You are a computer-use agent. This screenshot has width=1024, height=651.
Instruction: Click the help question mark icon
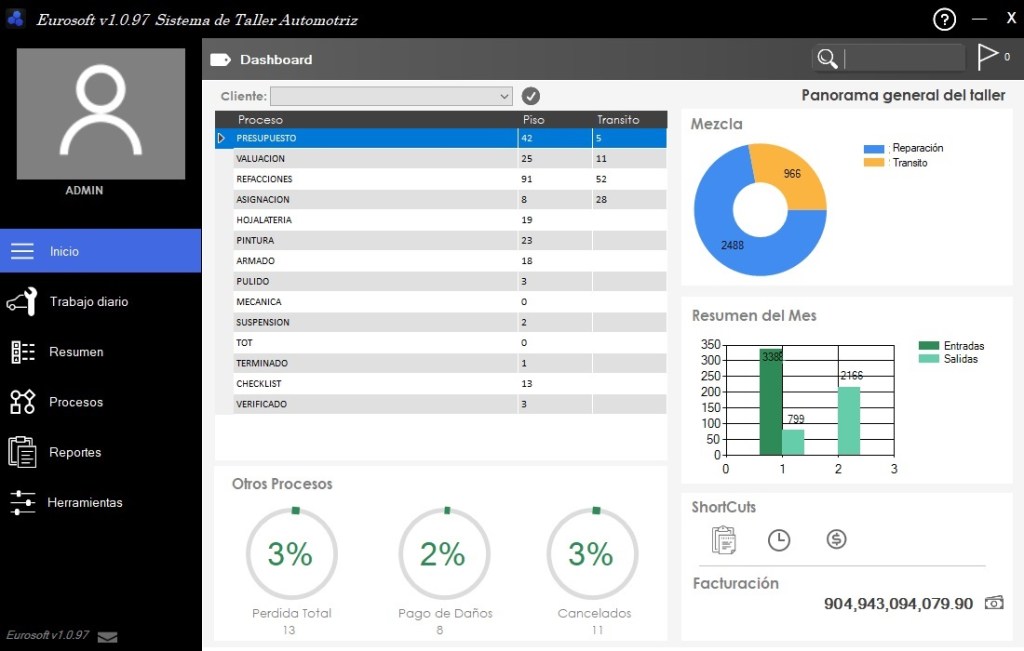coord(944,19)
